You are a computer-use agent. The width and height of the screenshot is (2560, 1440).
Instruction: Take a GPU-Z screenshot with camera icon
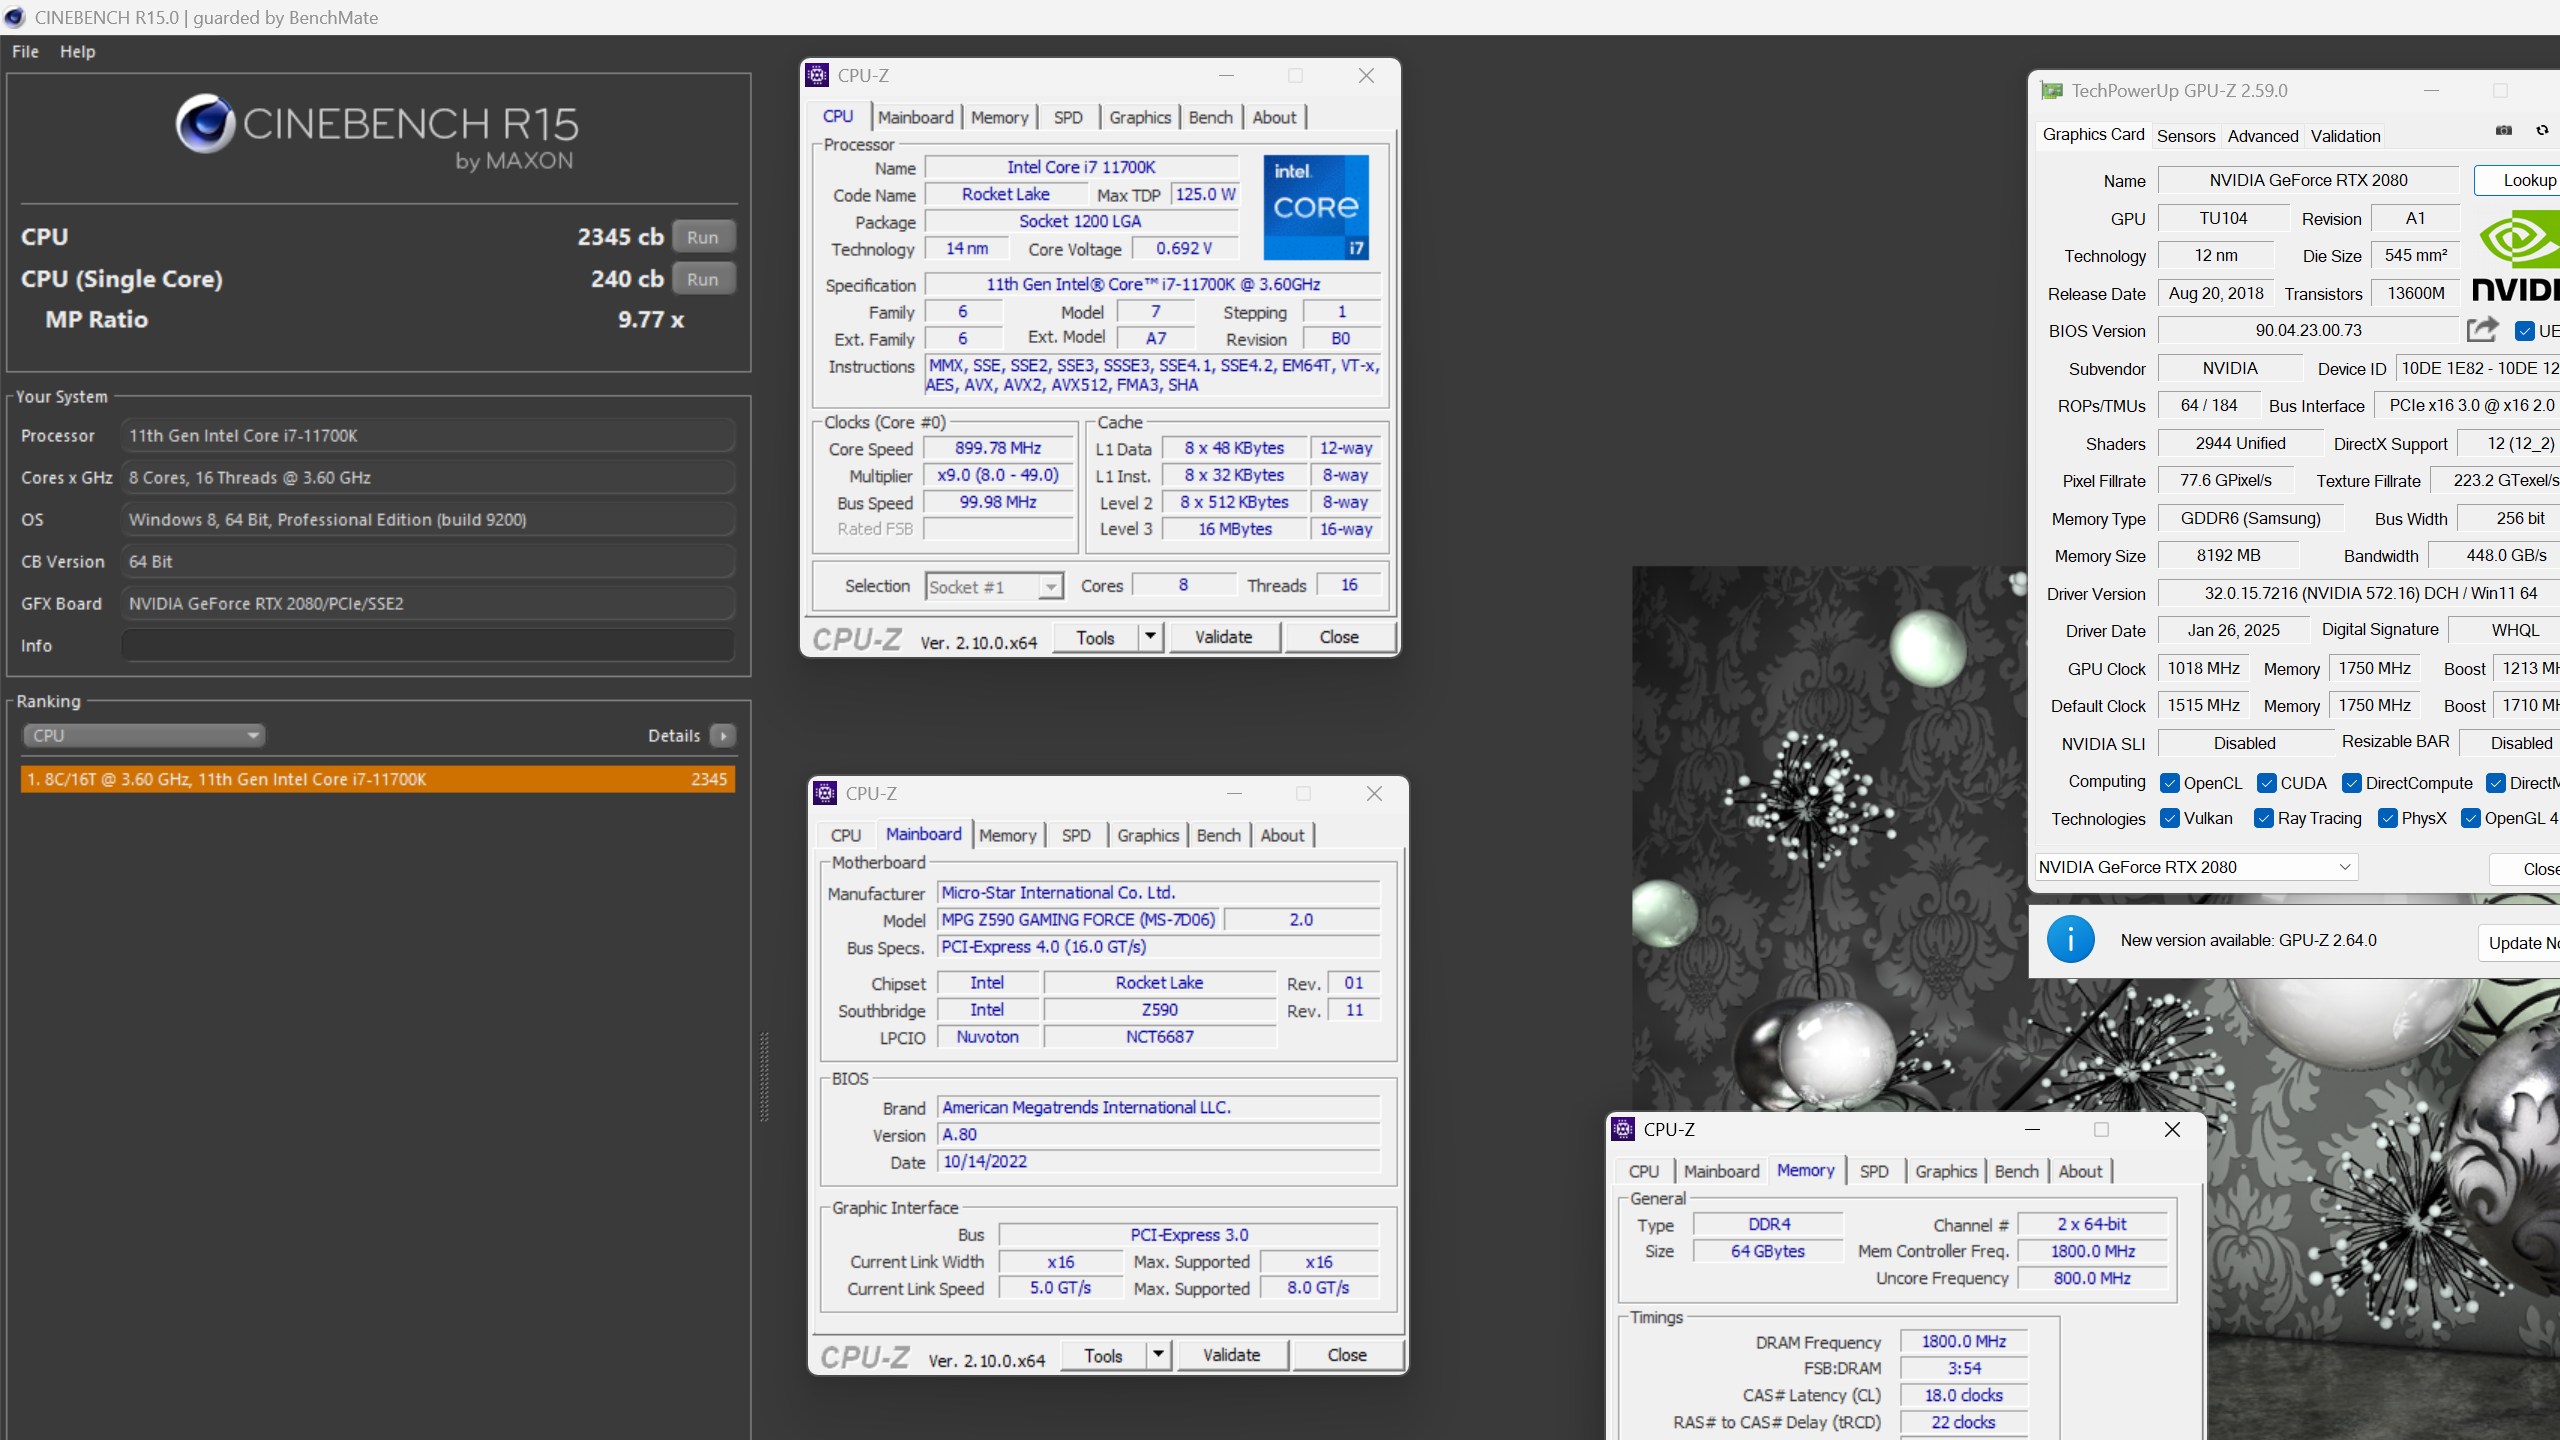click(x=2504, y=130)
